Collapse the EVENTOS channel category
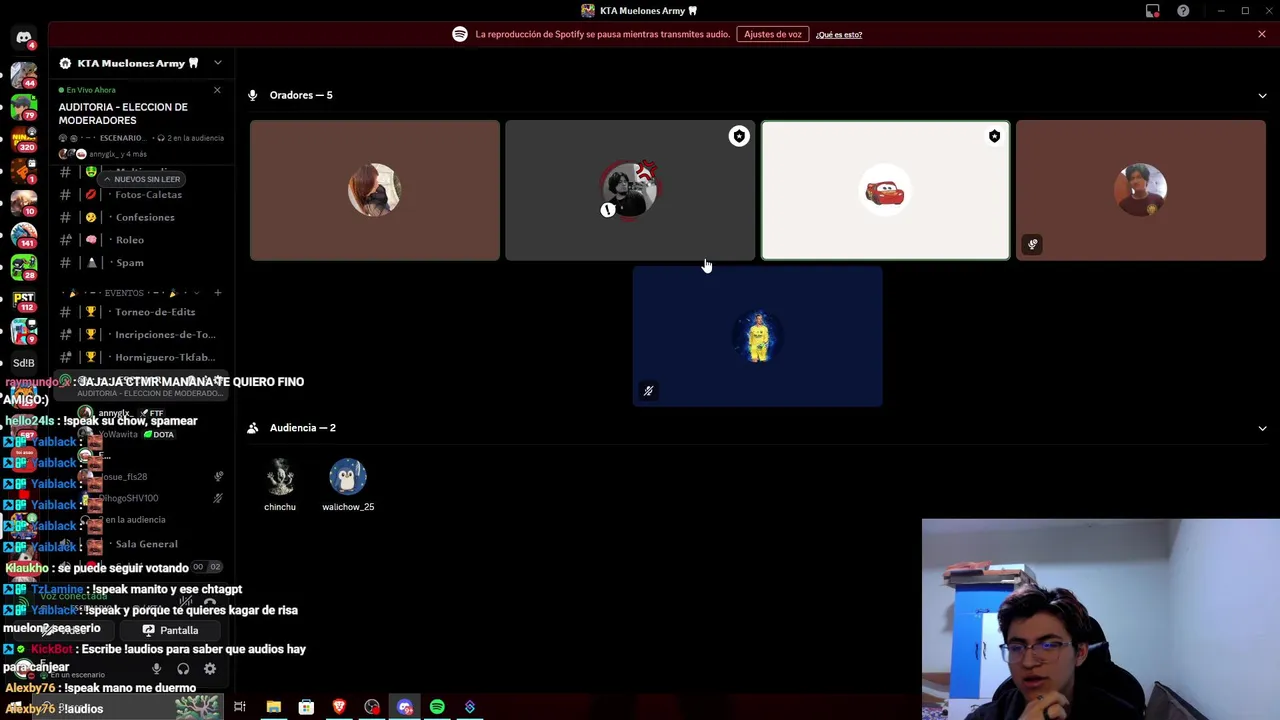 [124, 293]
